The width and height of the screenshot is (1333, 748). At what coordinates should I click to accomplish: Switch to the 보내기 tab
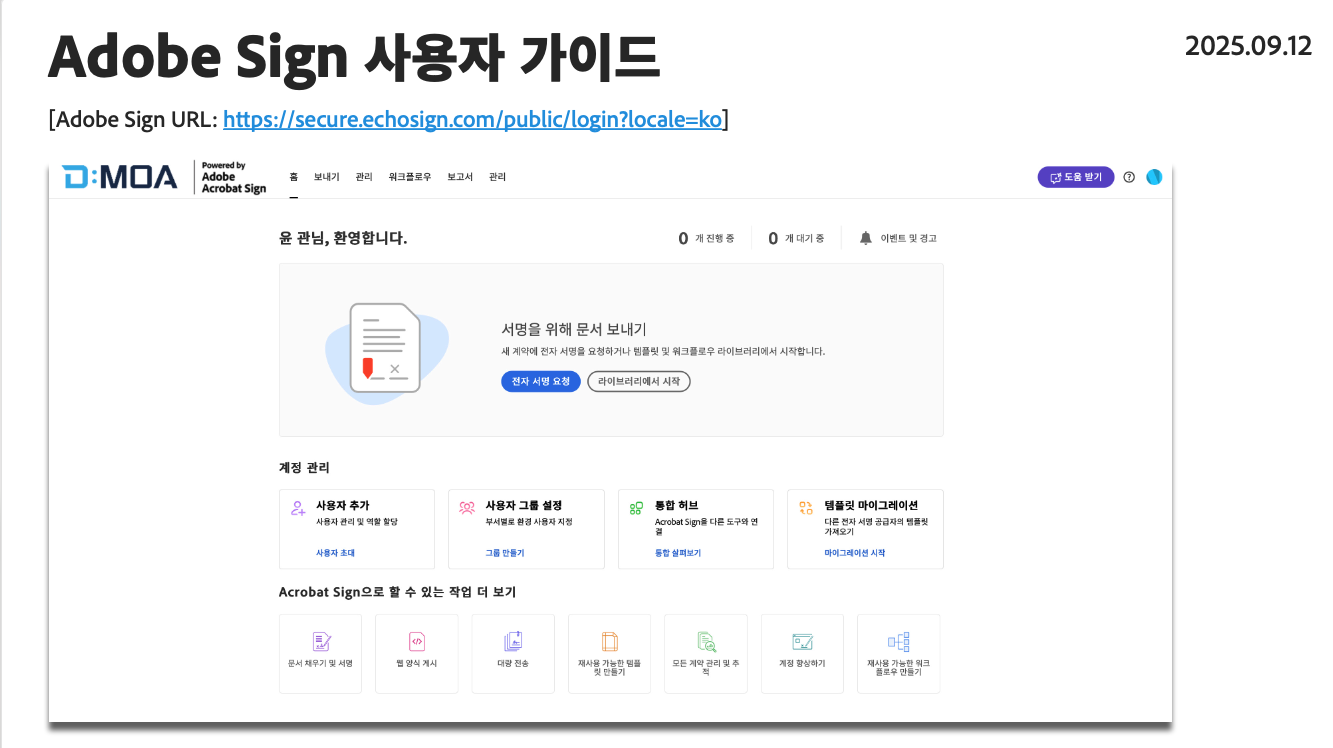pyautogui.click(x=326, y=177)
